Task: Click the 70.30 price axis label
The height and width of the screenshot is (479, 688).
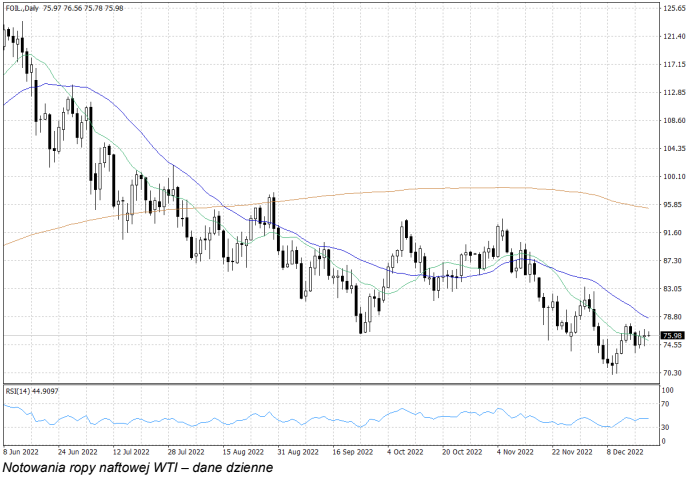Action: tap(672, 373)
